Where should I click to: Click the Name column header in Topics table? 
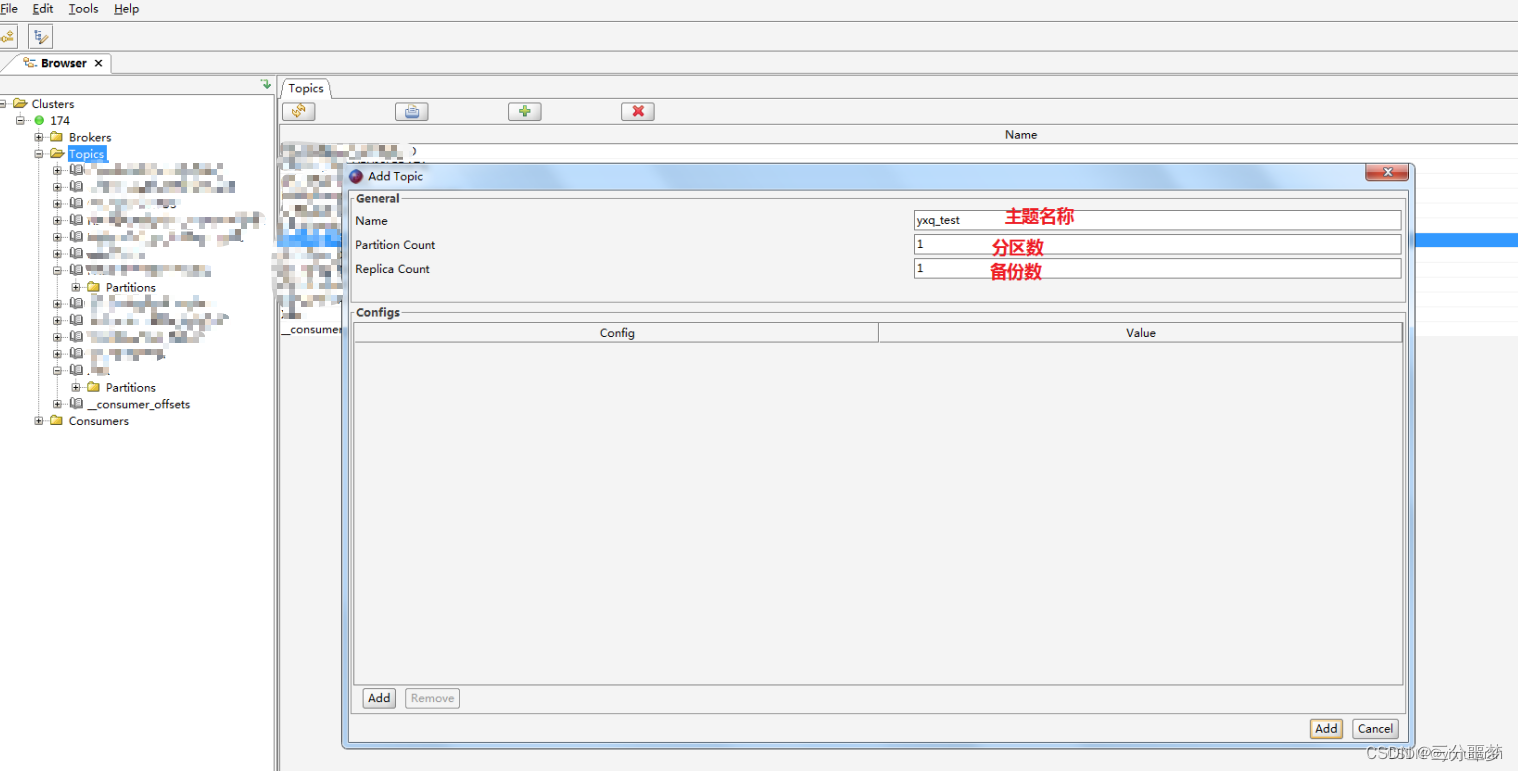point(1020,134)
